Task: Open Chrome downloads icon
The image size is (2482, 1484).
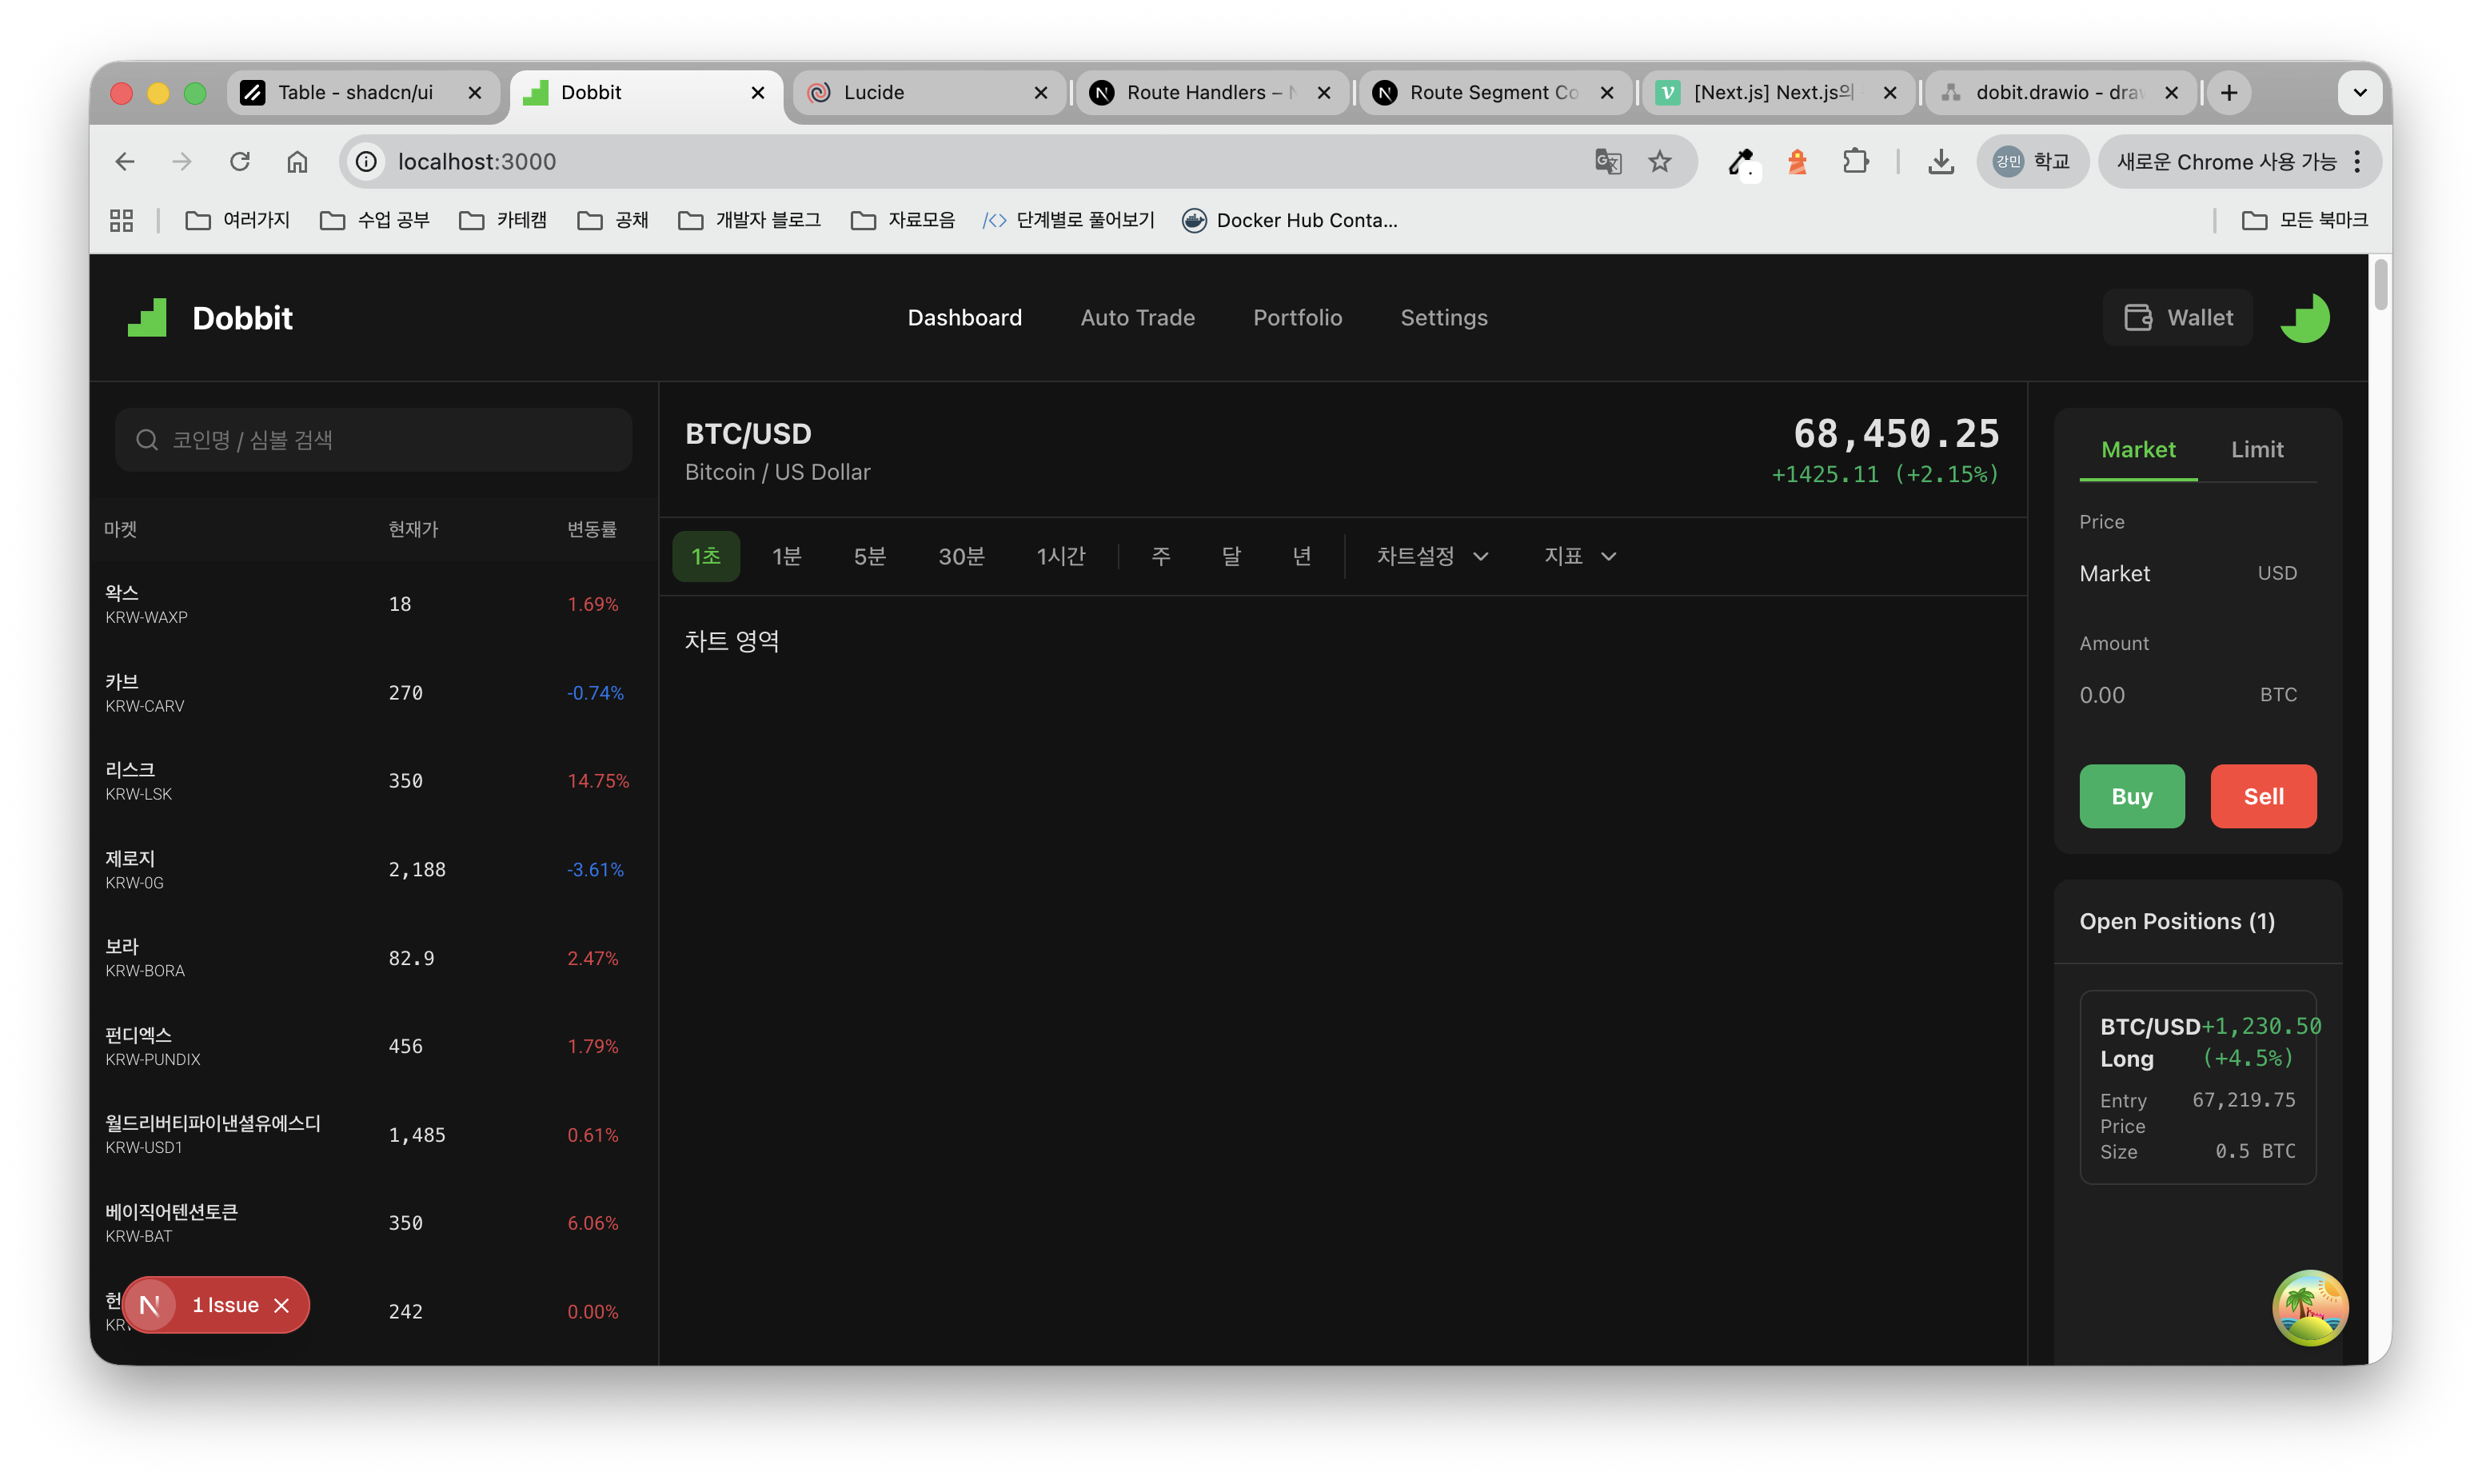Action: tap(1940, 161)
